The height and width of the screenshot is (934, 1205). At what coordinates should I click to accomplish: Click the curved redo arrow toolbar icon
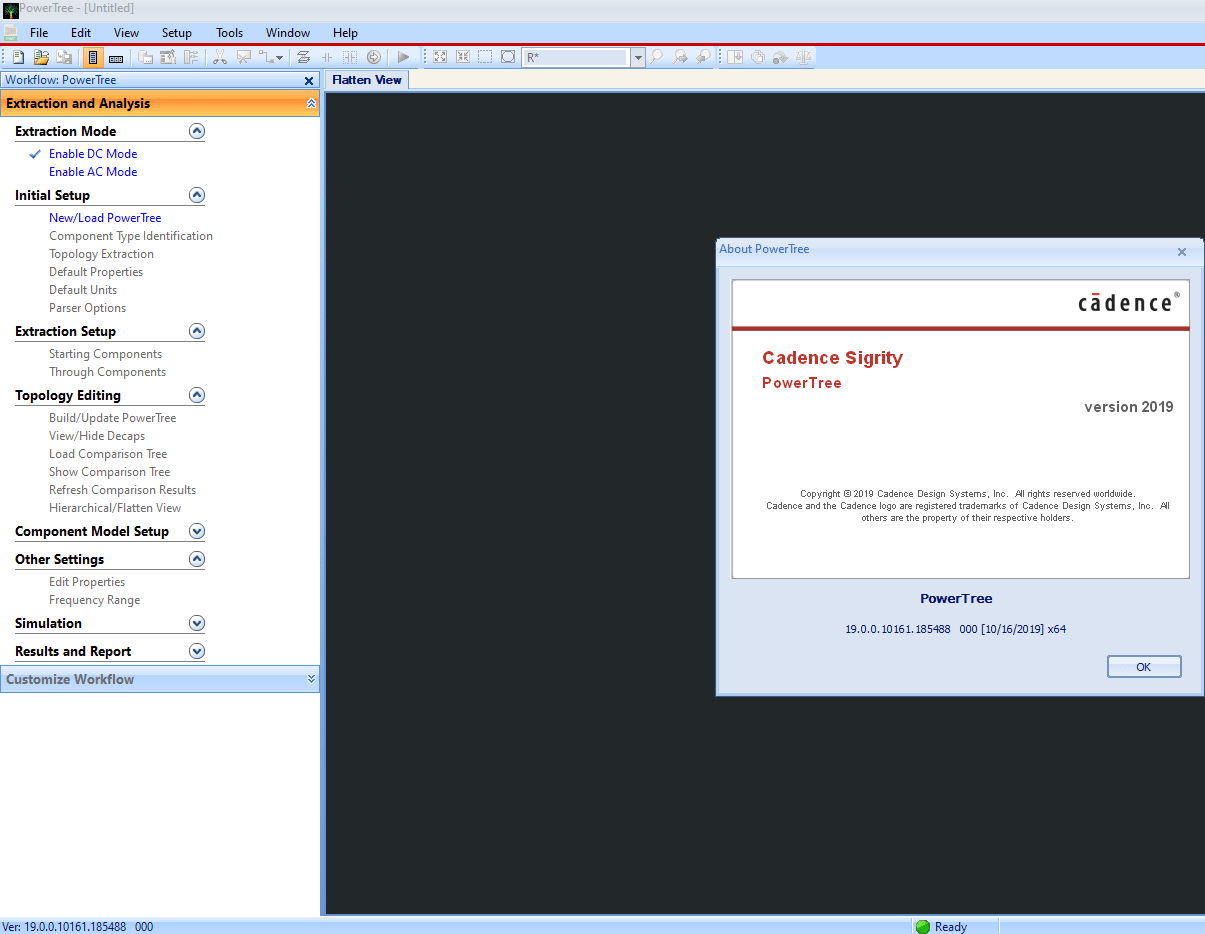pyautogui.click(x=780, y=57)
